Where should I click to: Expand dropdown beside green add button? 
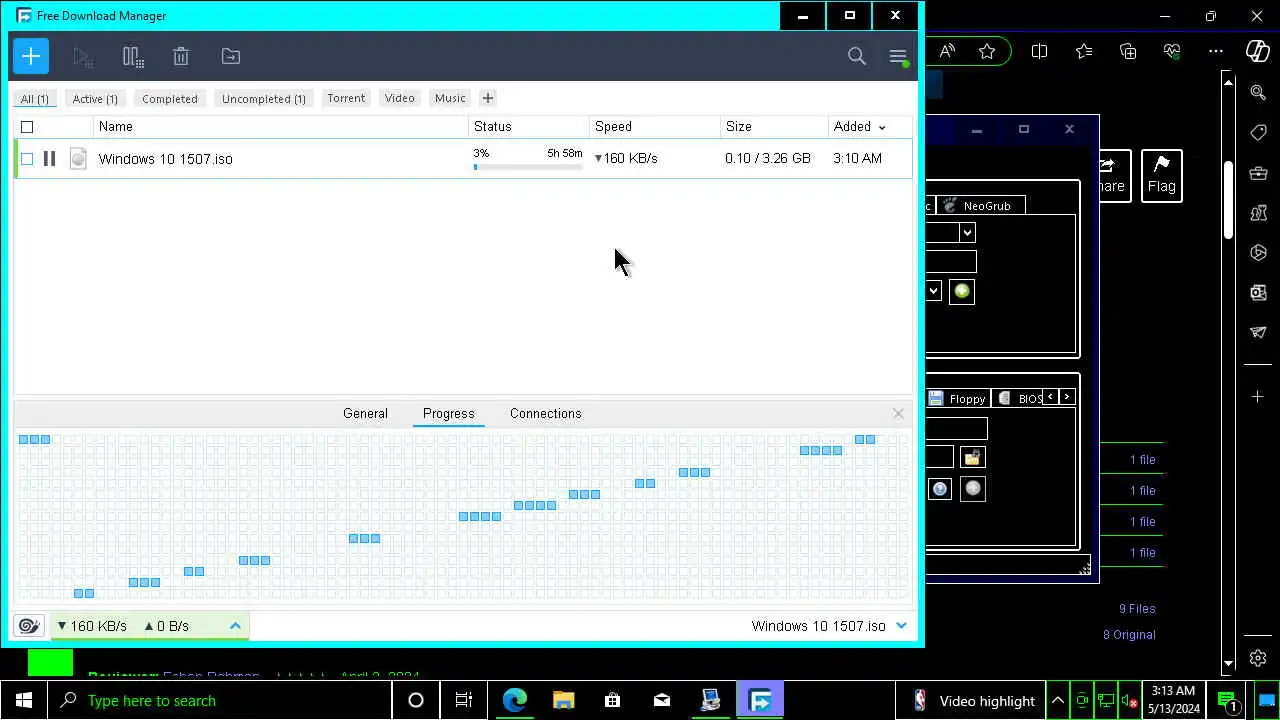pyautogui.click(x=933, y=291)
